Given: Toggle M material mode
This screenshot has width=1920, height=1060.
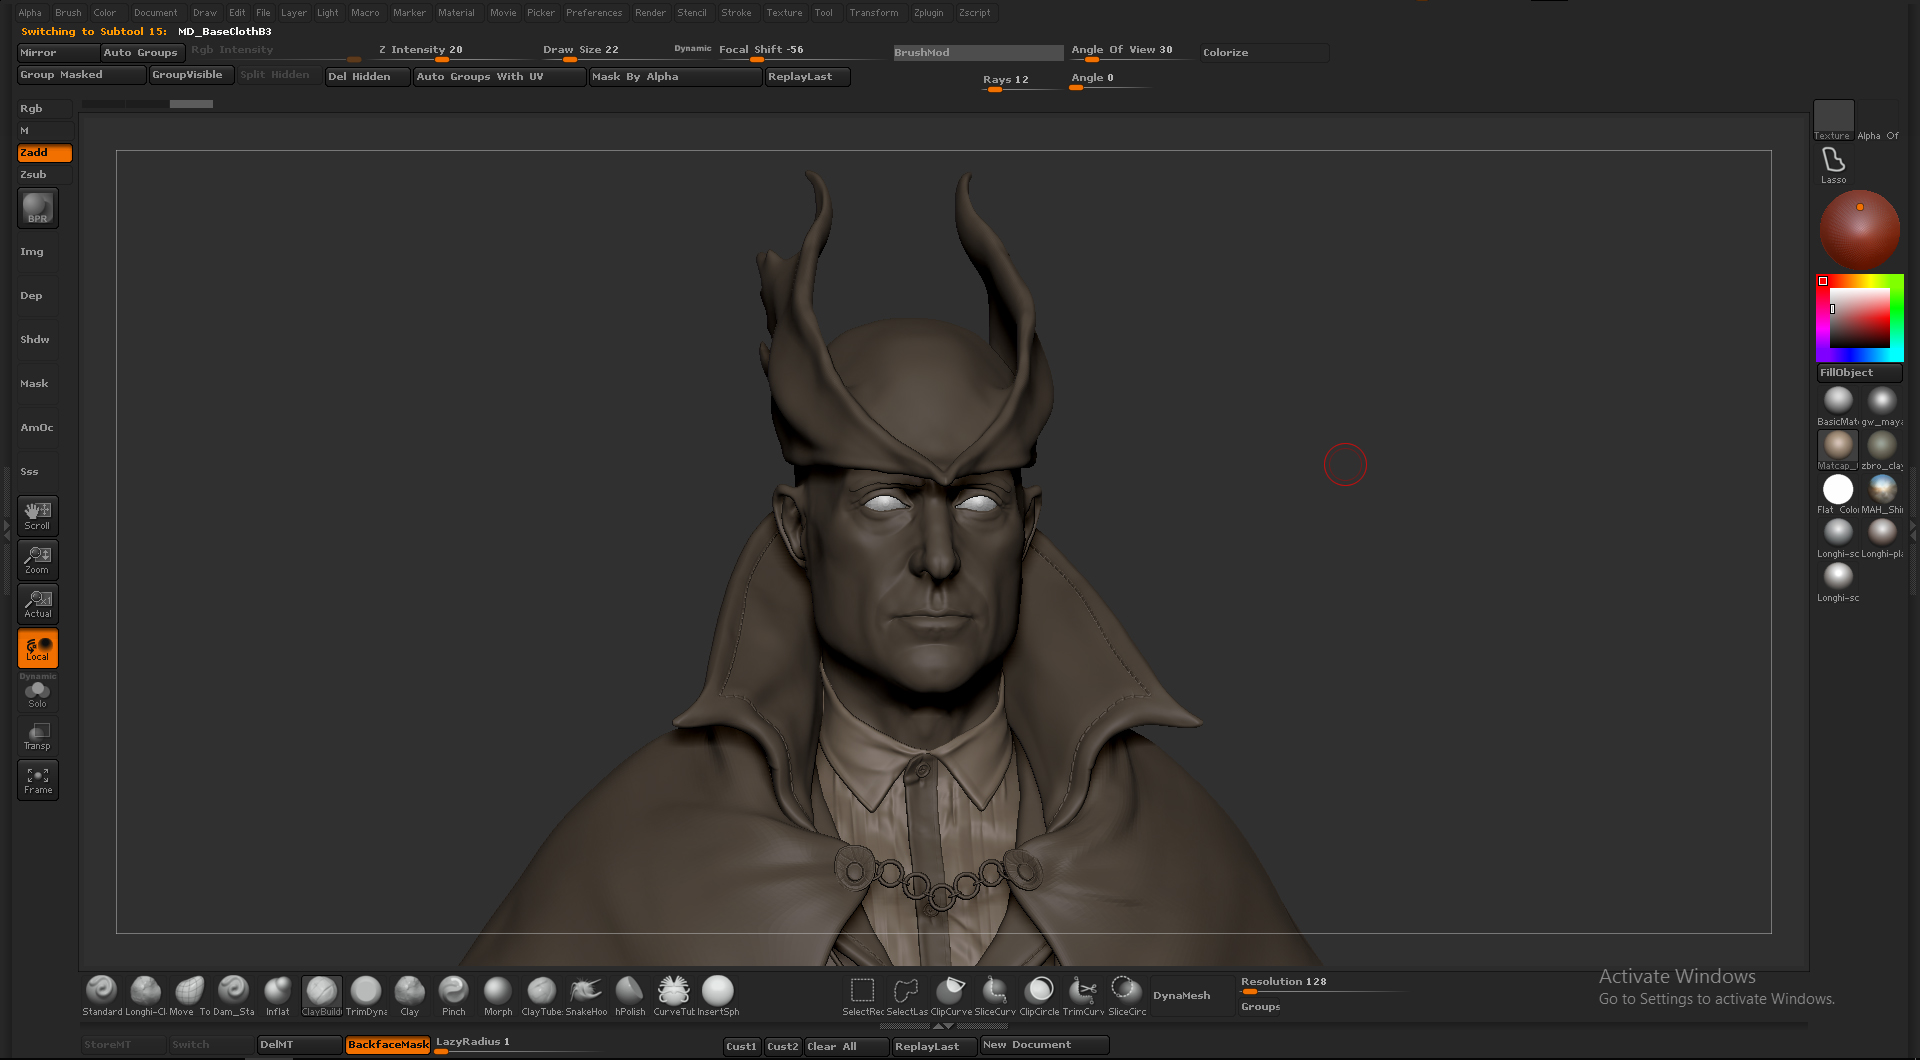Looking at the screenshot, I should 45,131.
